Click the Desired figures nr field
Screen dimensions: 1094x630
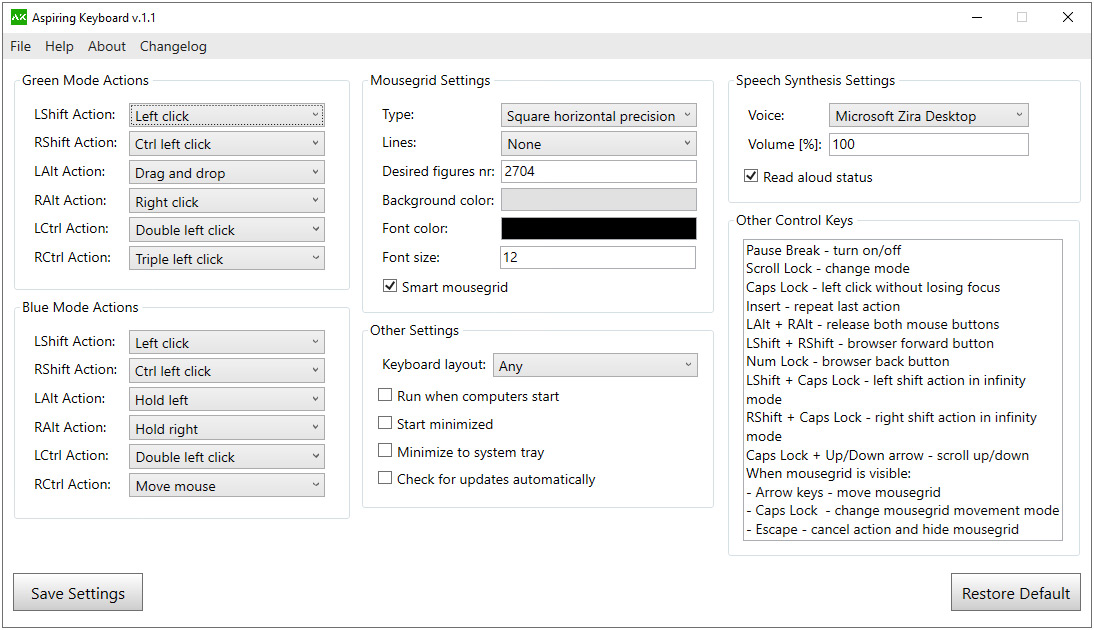pos(599,172)
